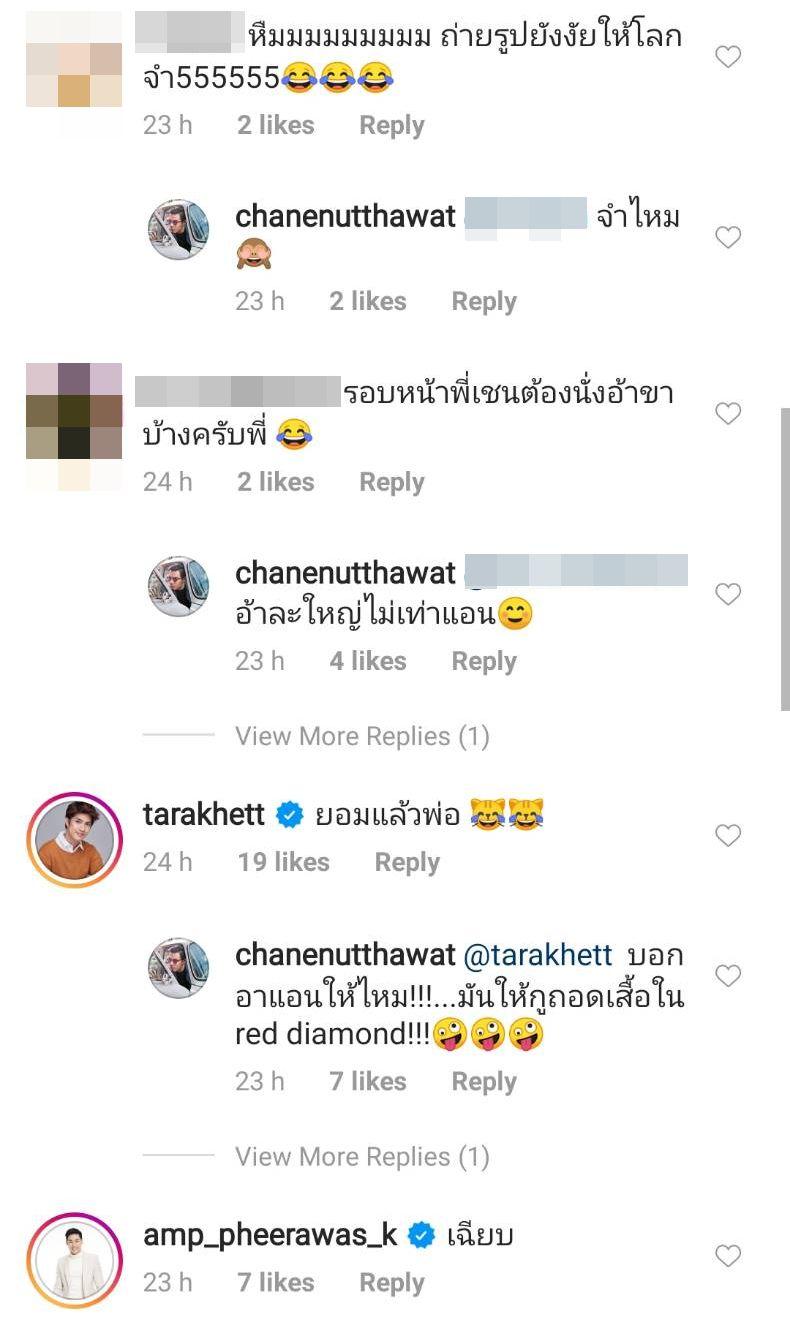Reply to the red diamond comment
This screenshot has height=1333, width=790.
484,1081
